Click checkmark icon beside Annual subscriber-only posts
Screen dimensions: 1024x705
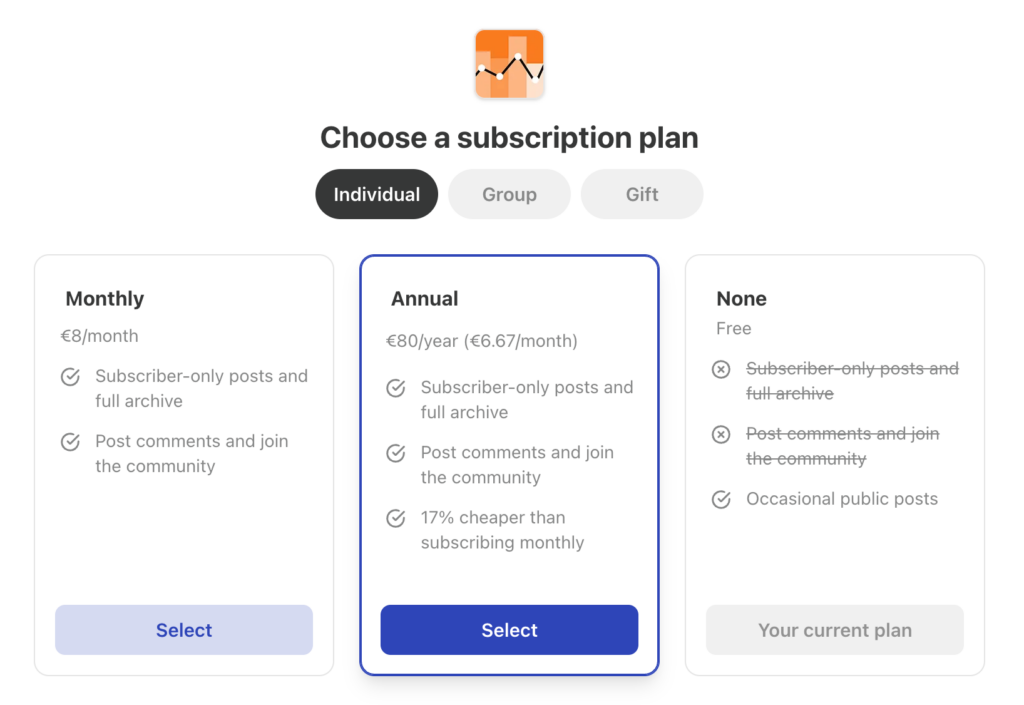396,388
